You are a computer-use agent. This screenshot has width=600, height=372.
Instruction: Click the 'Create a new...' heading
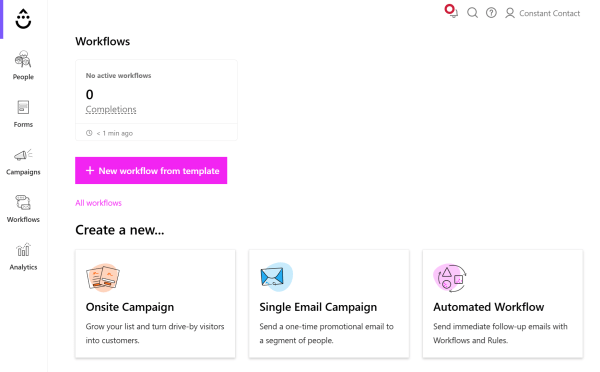coord(119,230)
